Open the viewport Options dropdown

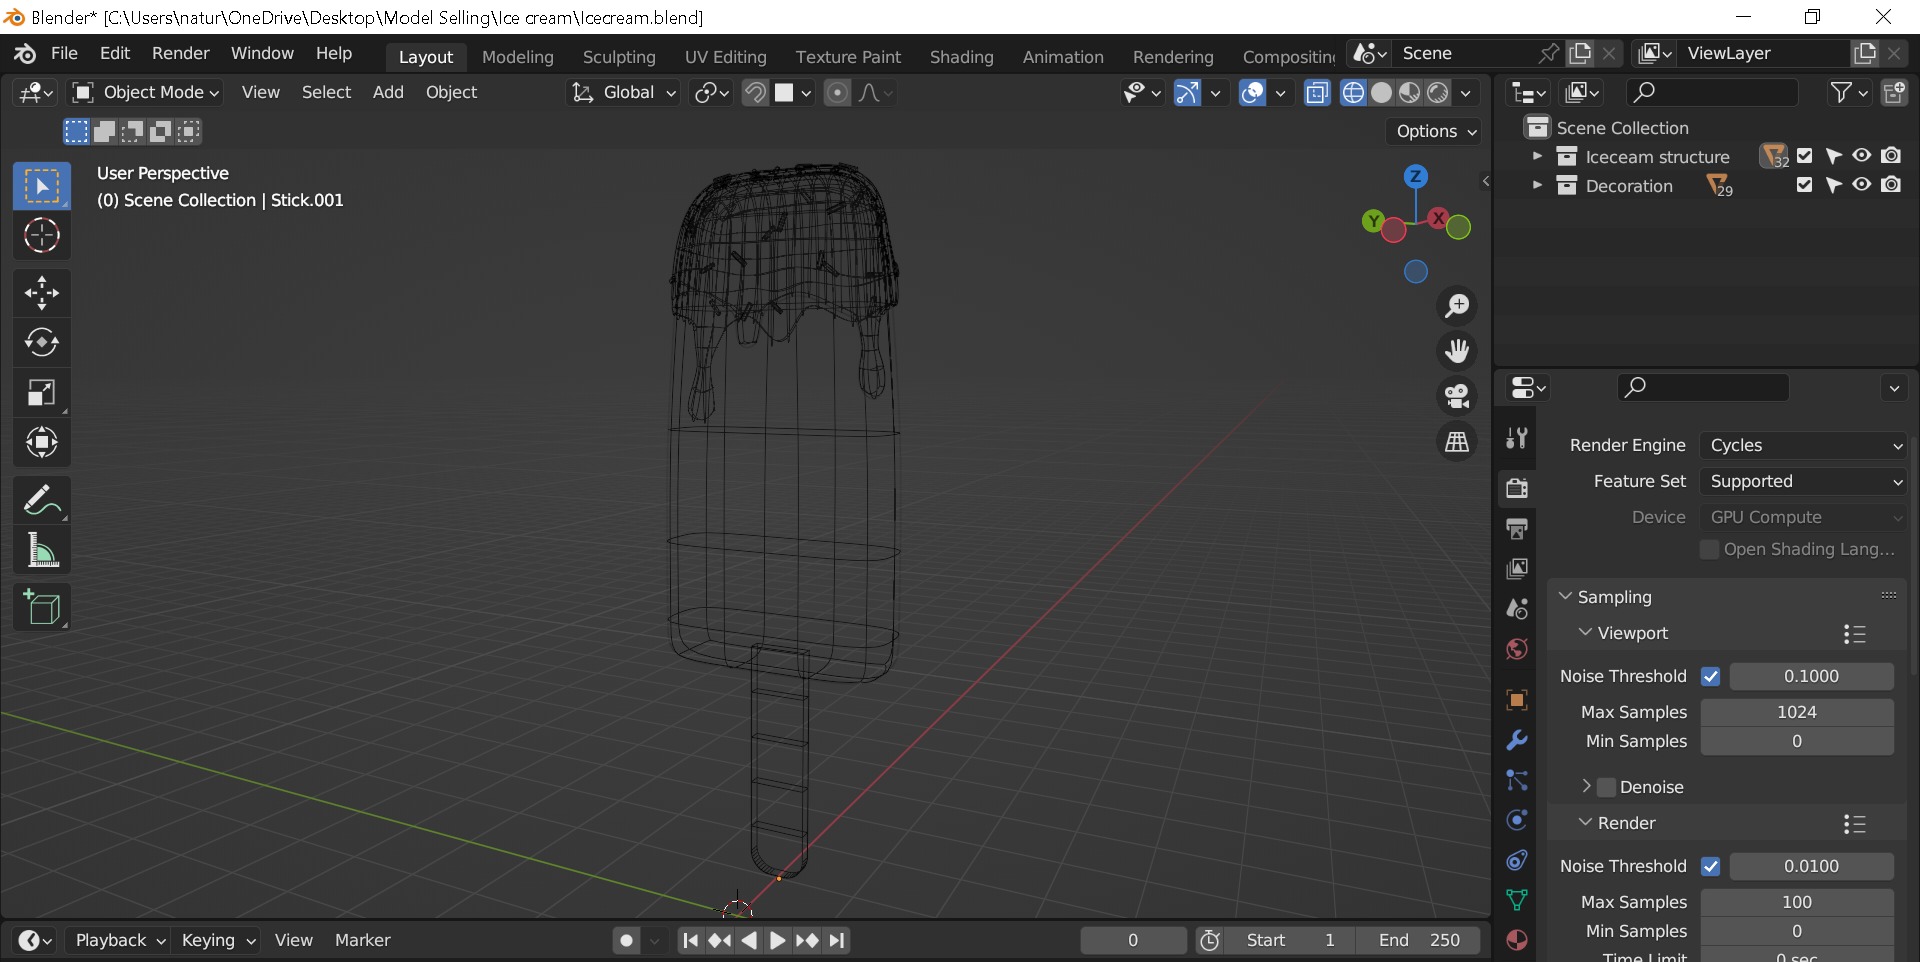[x=1435, y=132]
